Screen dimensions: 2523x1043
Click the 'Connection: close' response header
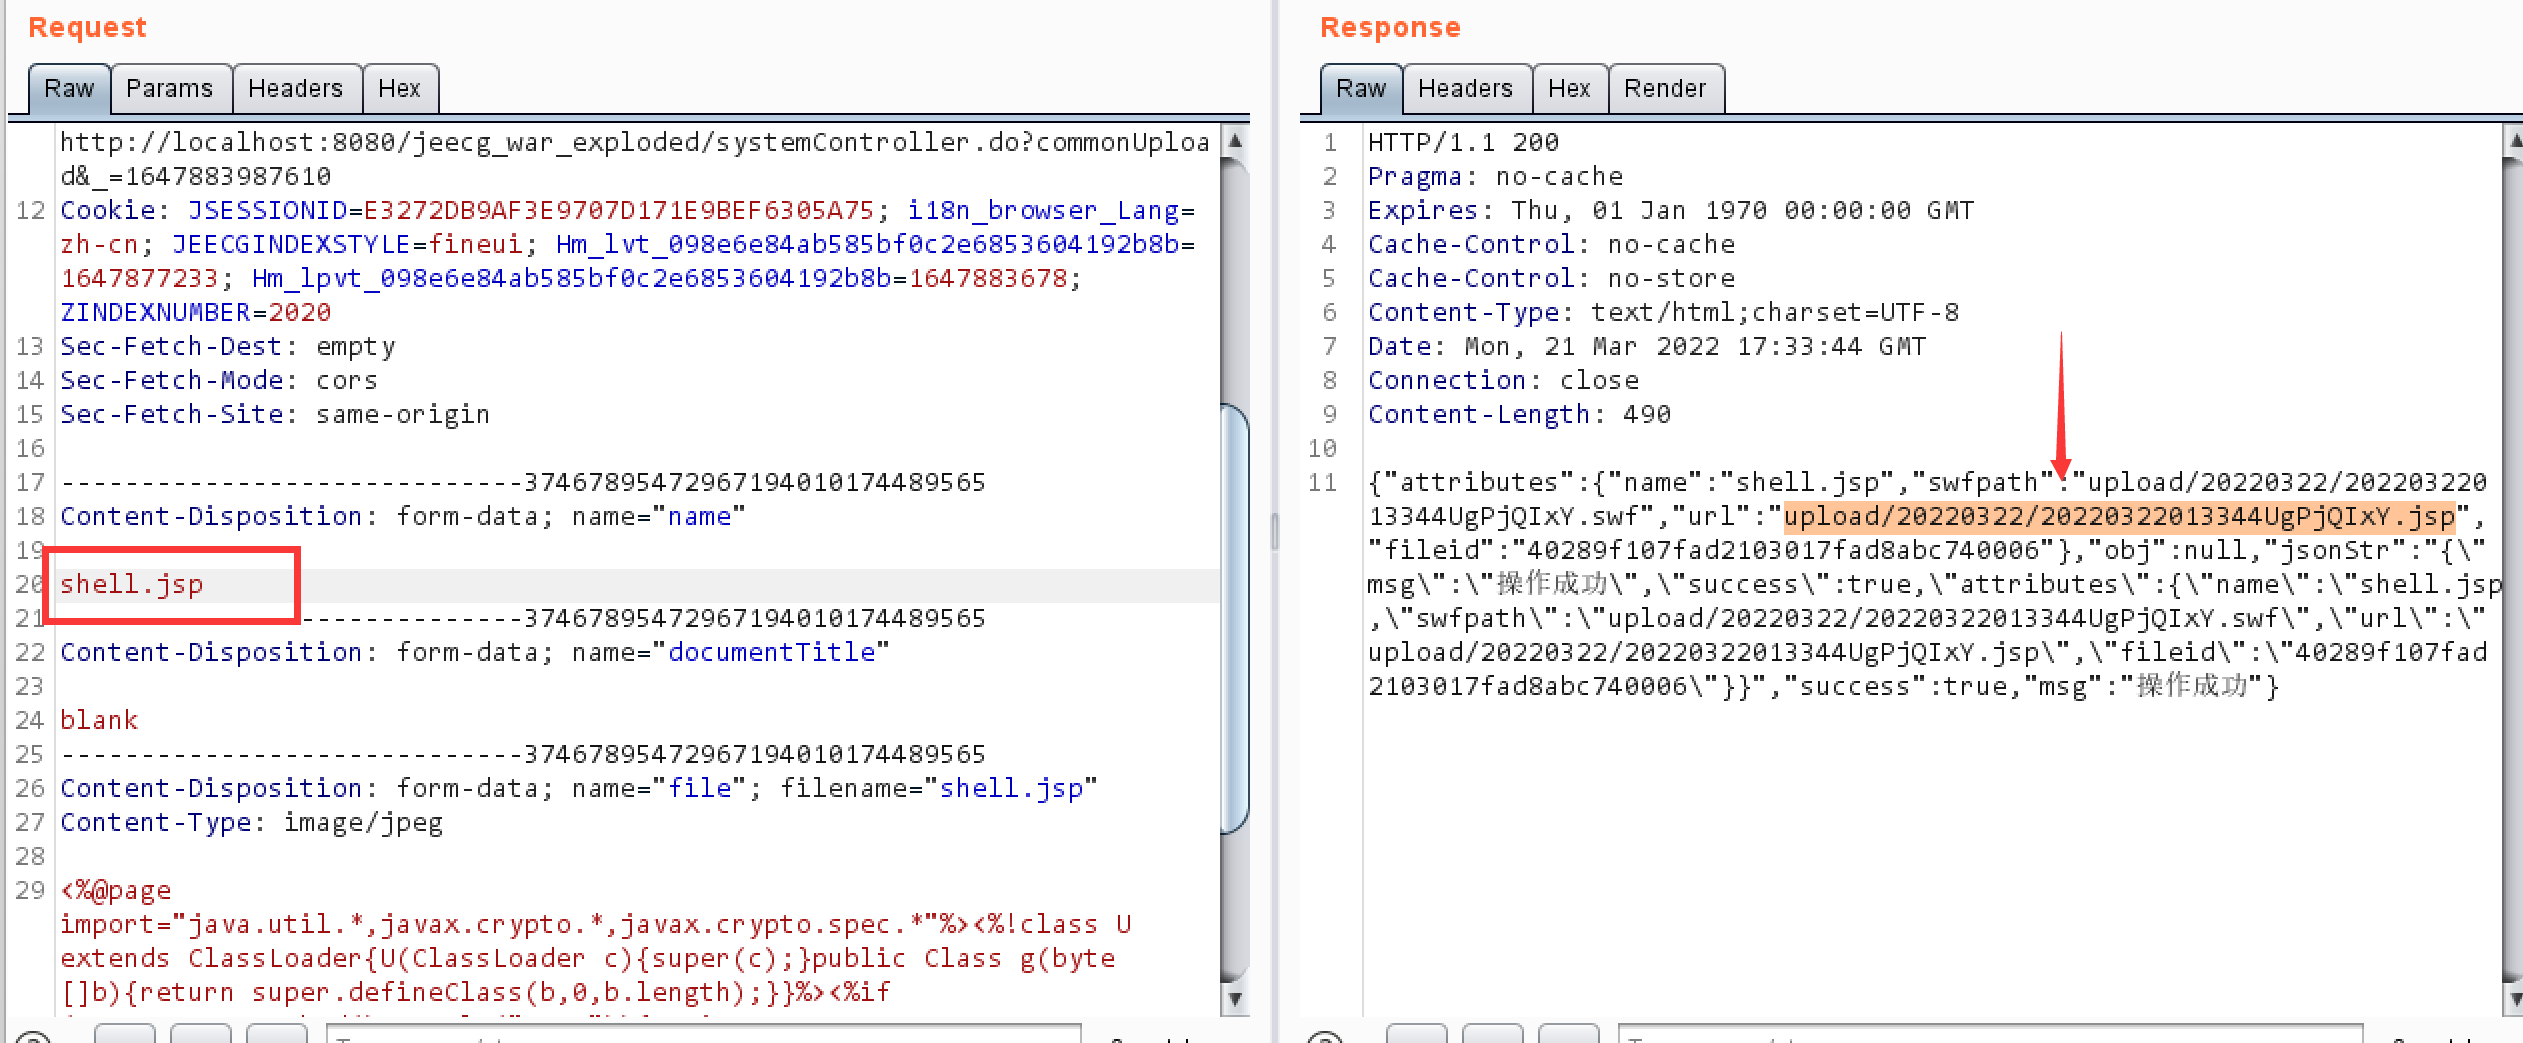(x=1504, y=380)
